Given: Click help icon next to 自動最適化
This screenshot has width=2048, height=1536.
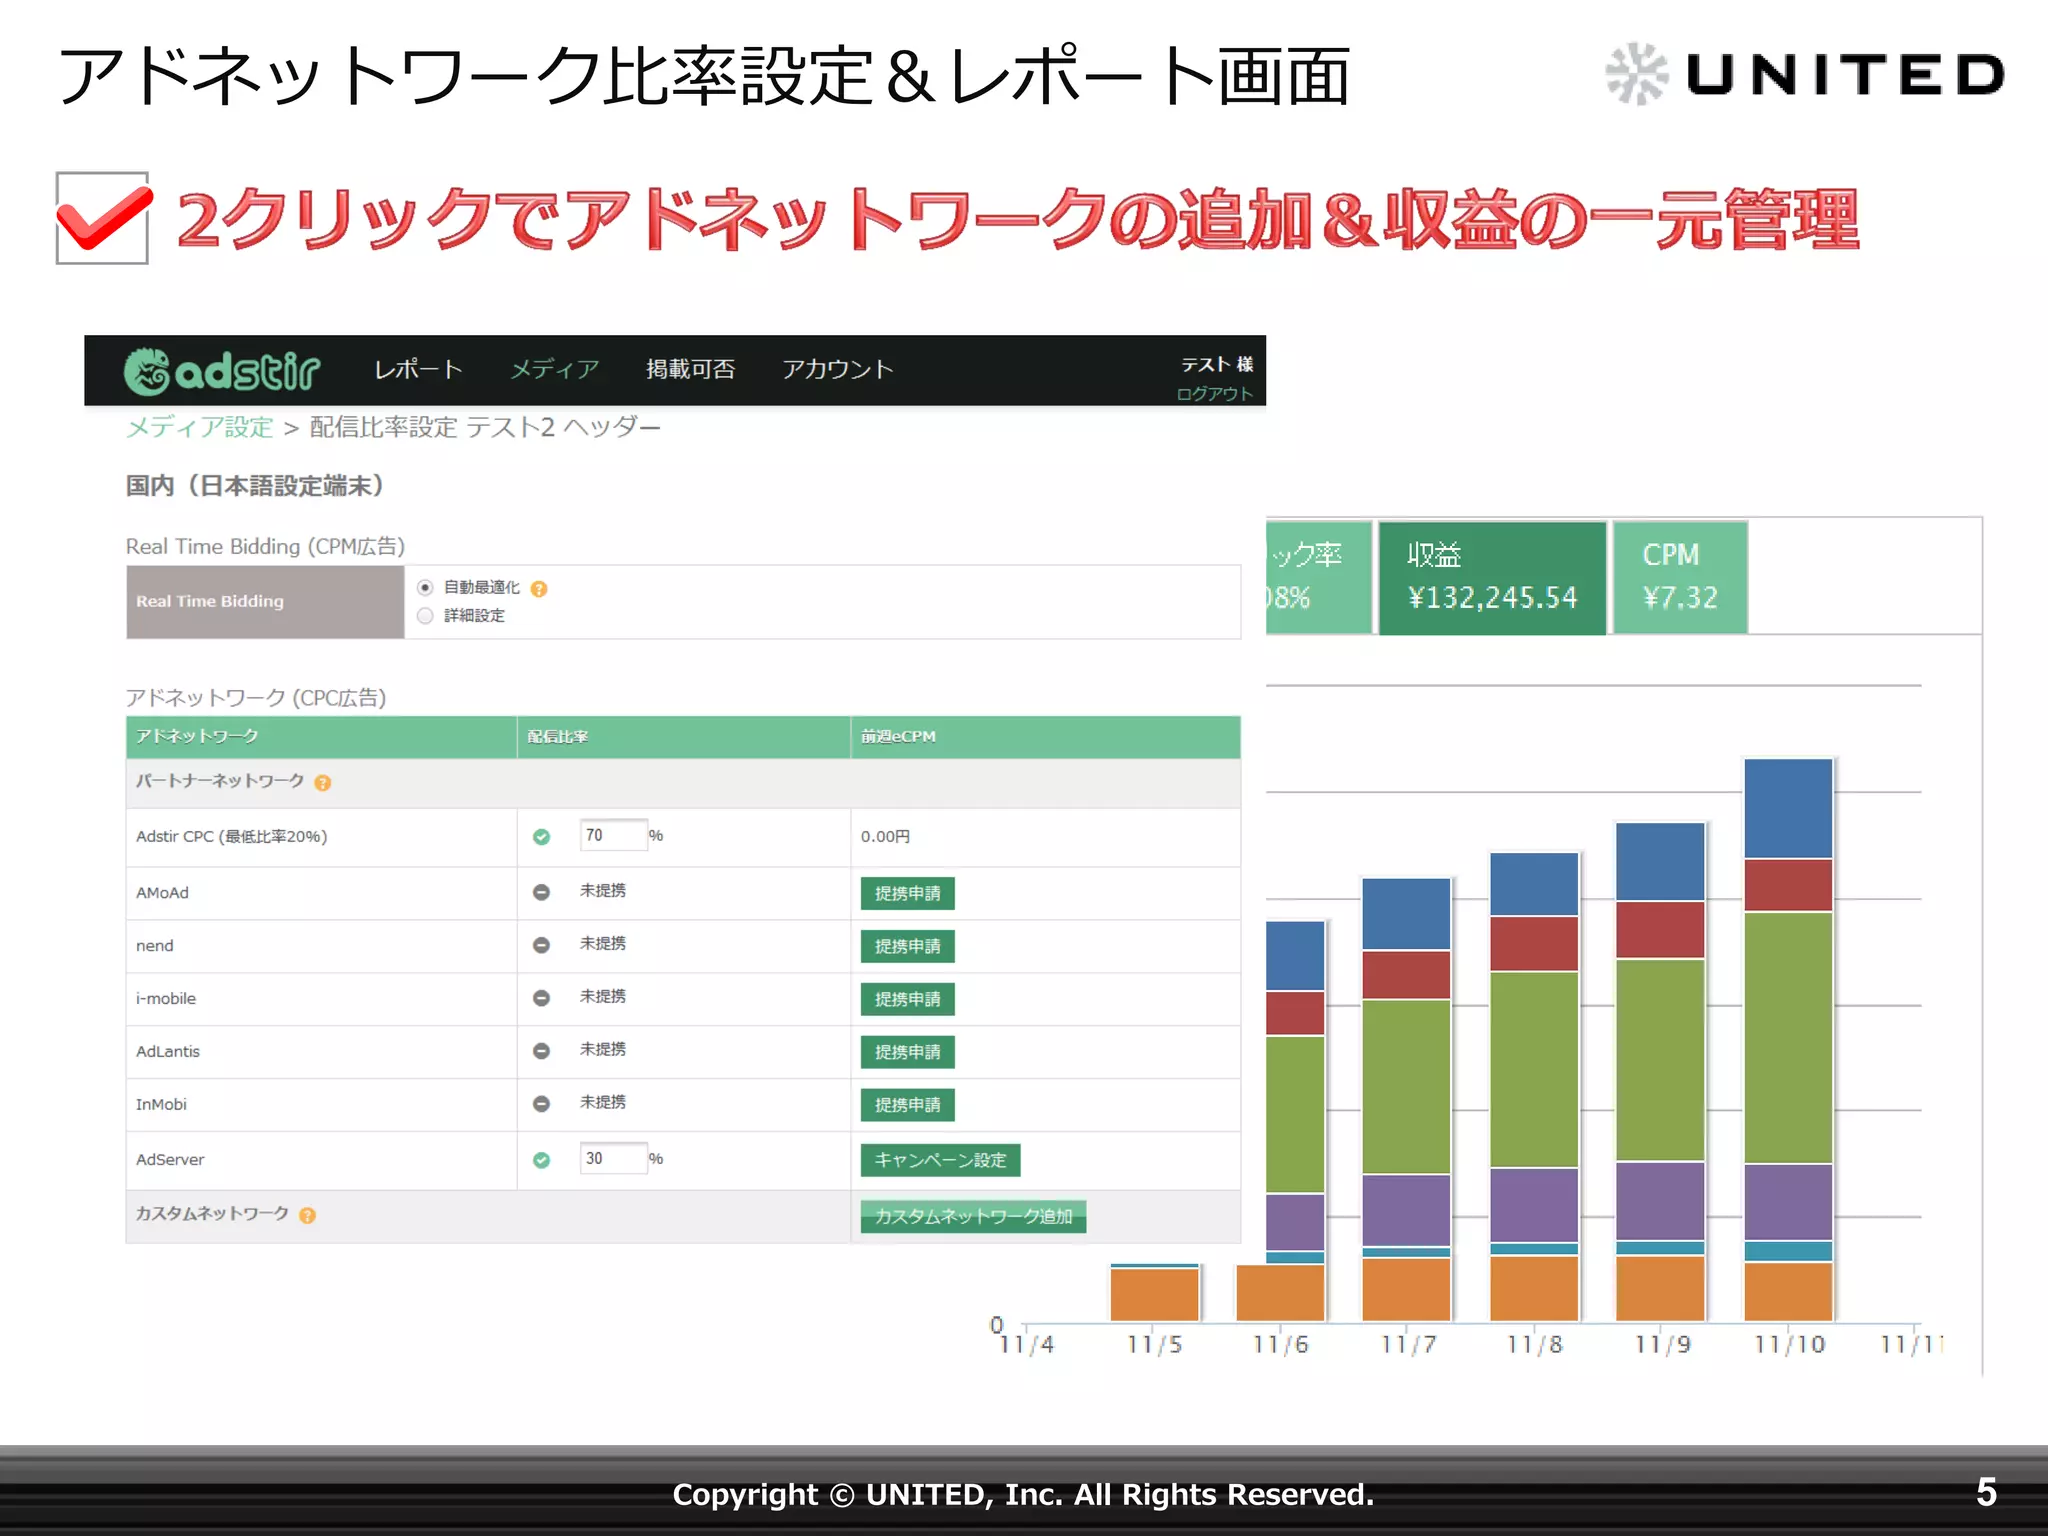Looking at the screenshot, I should pos(539,589).
